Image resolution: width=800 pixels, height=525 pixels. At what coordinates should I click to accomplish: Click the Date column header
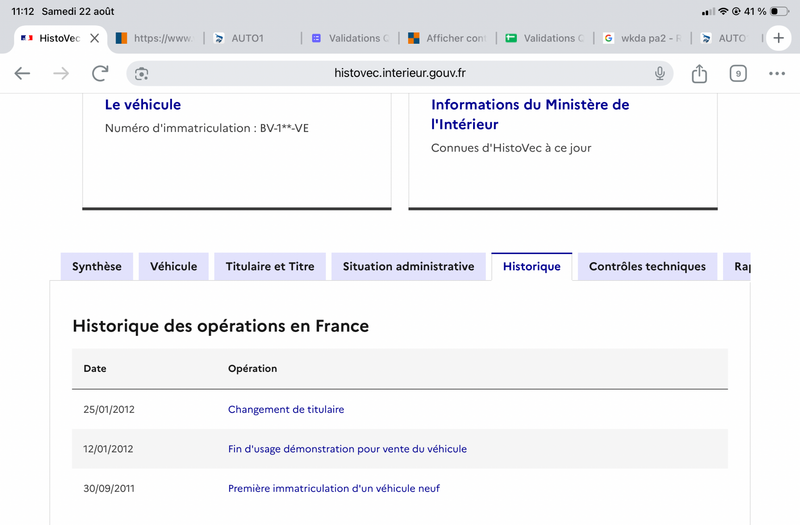(x=95, y=368)
